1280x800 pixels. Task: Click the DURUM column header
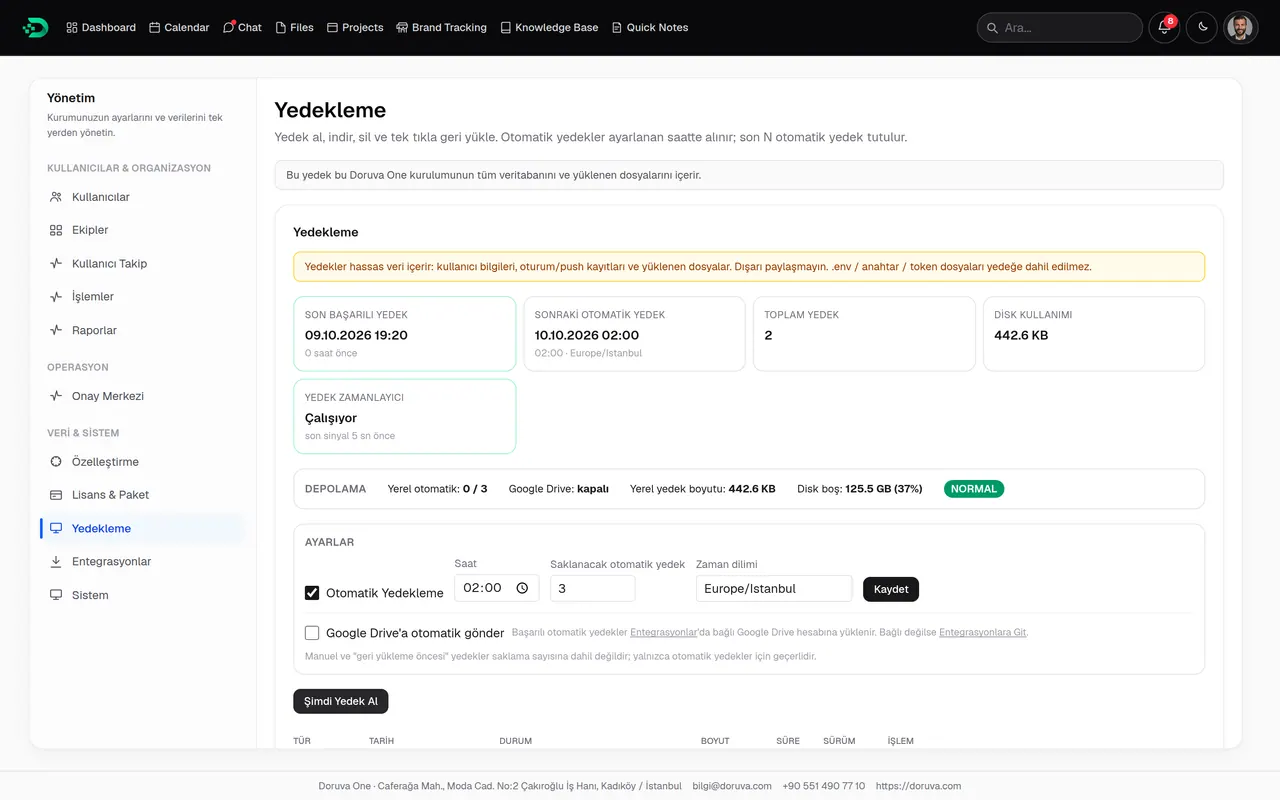click(515, 741)
